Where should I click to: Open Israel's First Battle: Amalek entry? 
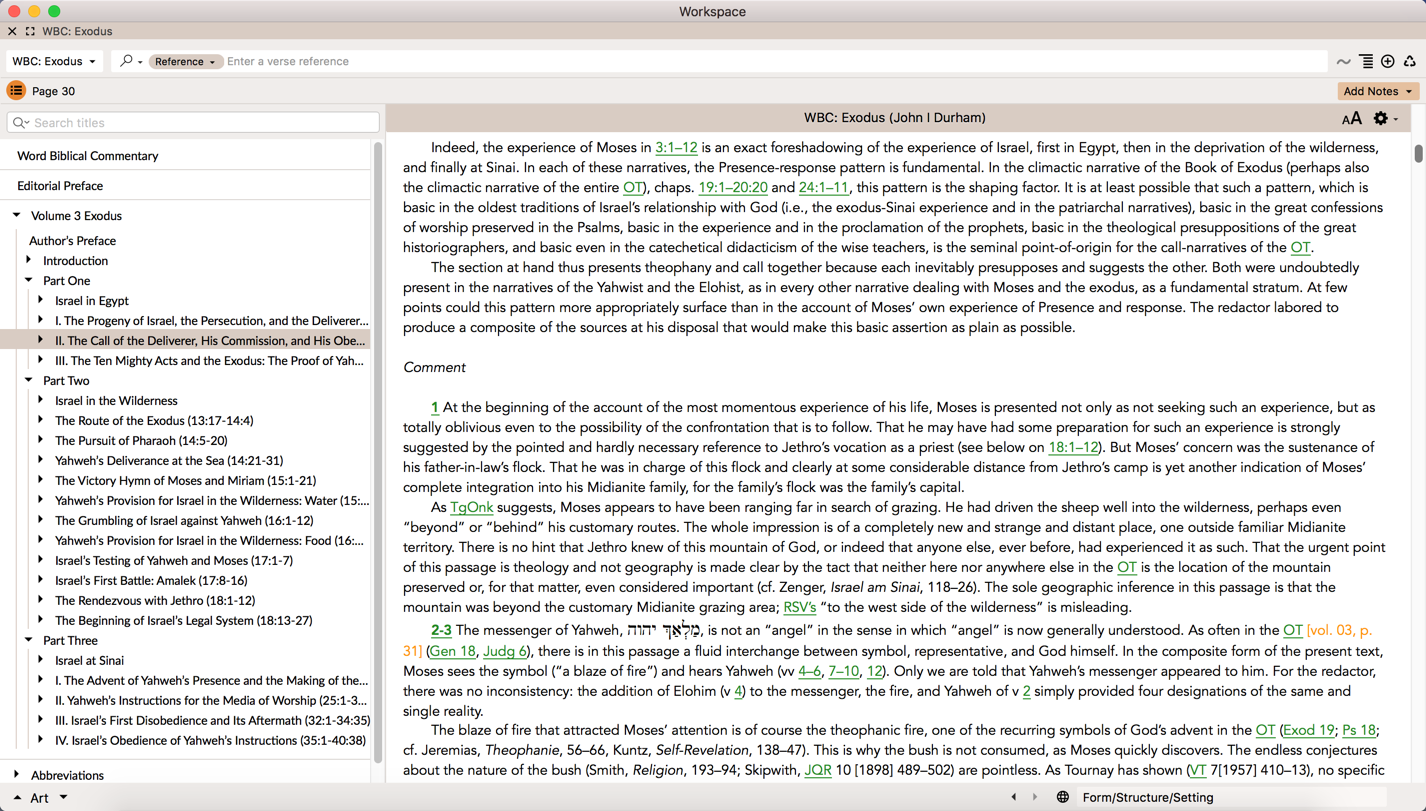click(x=151, y=581)
